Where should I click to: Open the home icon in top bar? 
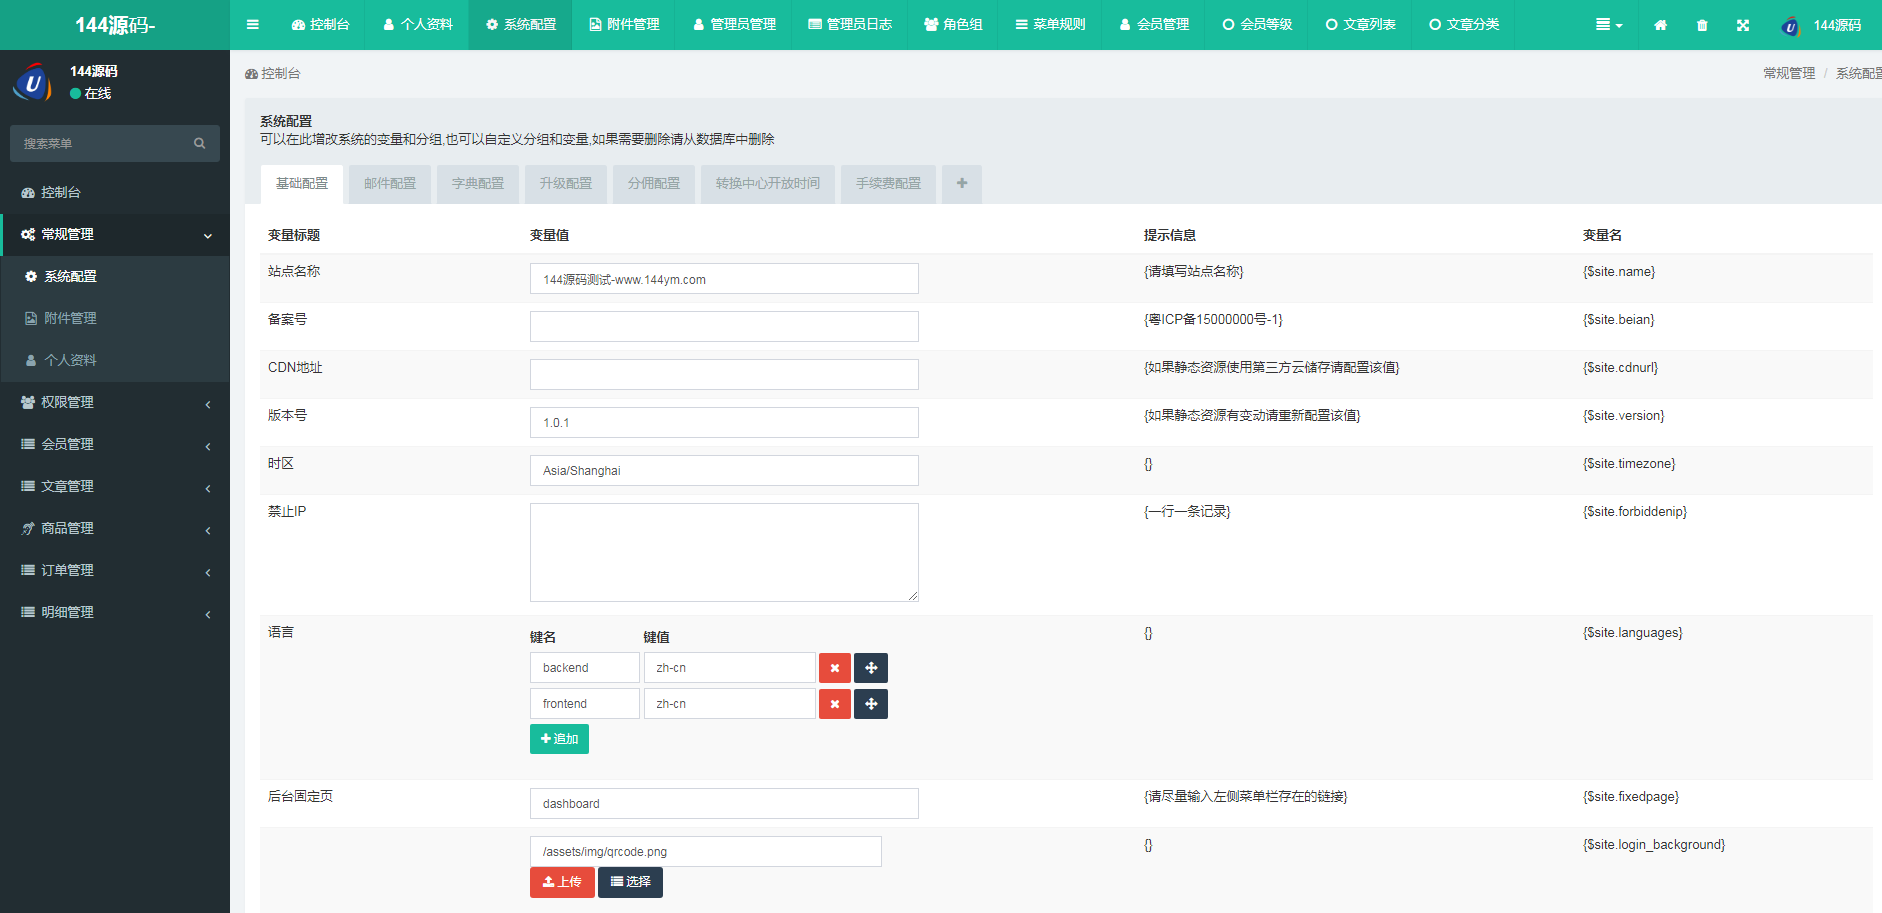1660,25
